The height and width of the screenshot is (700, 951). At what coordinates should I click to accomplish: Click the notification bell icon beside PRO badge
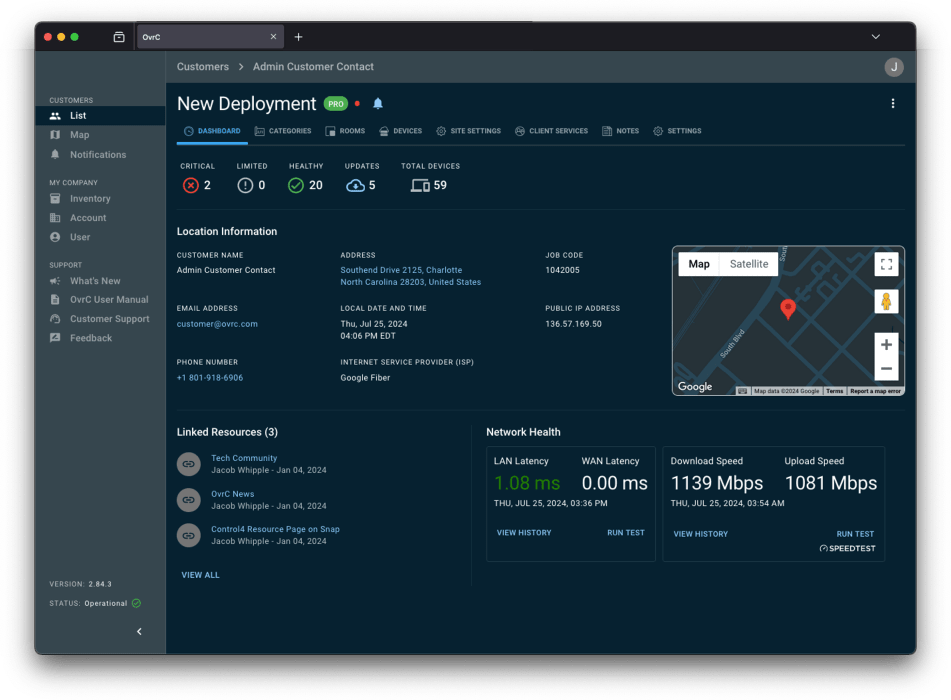pos(378,103)
